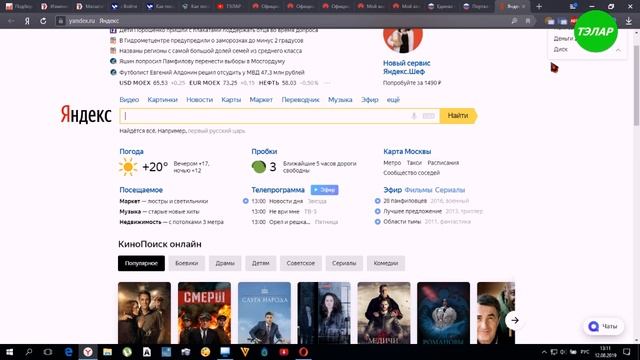Click the Yandex logo
The width and height of the screenshot is (640, 360).
[86, 115]
